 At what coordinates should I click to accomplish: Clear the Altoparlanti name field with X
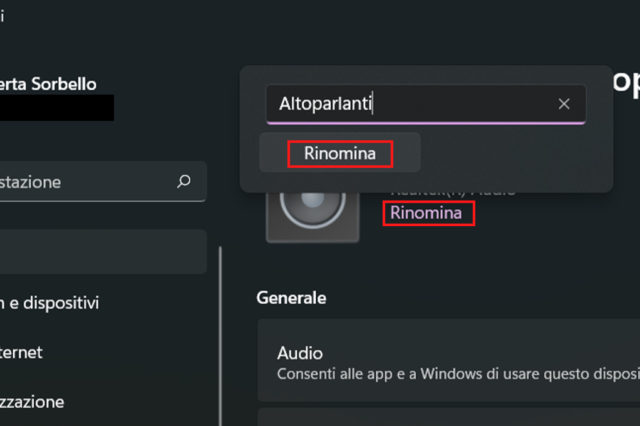pyautogui.click(x=564, y=103)
